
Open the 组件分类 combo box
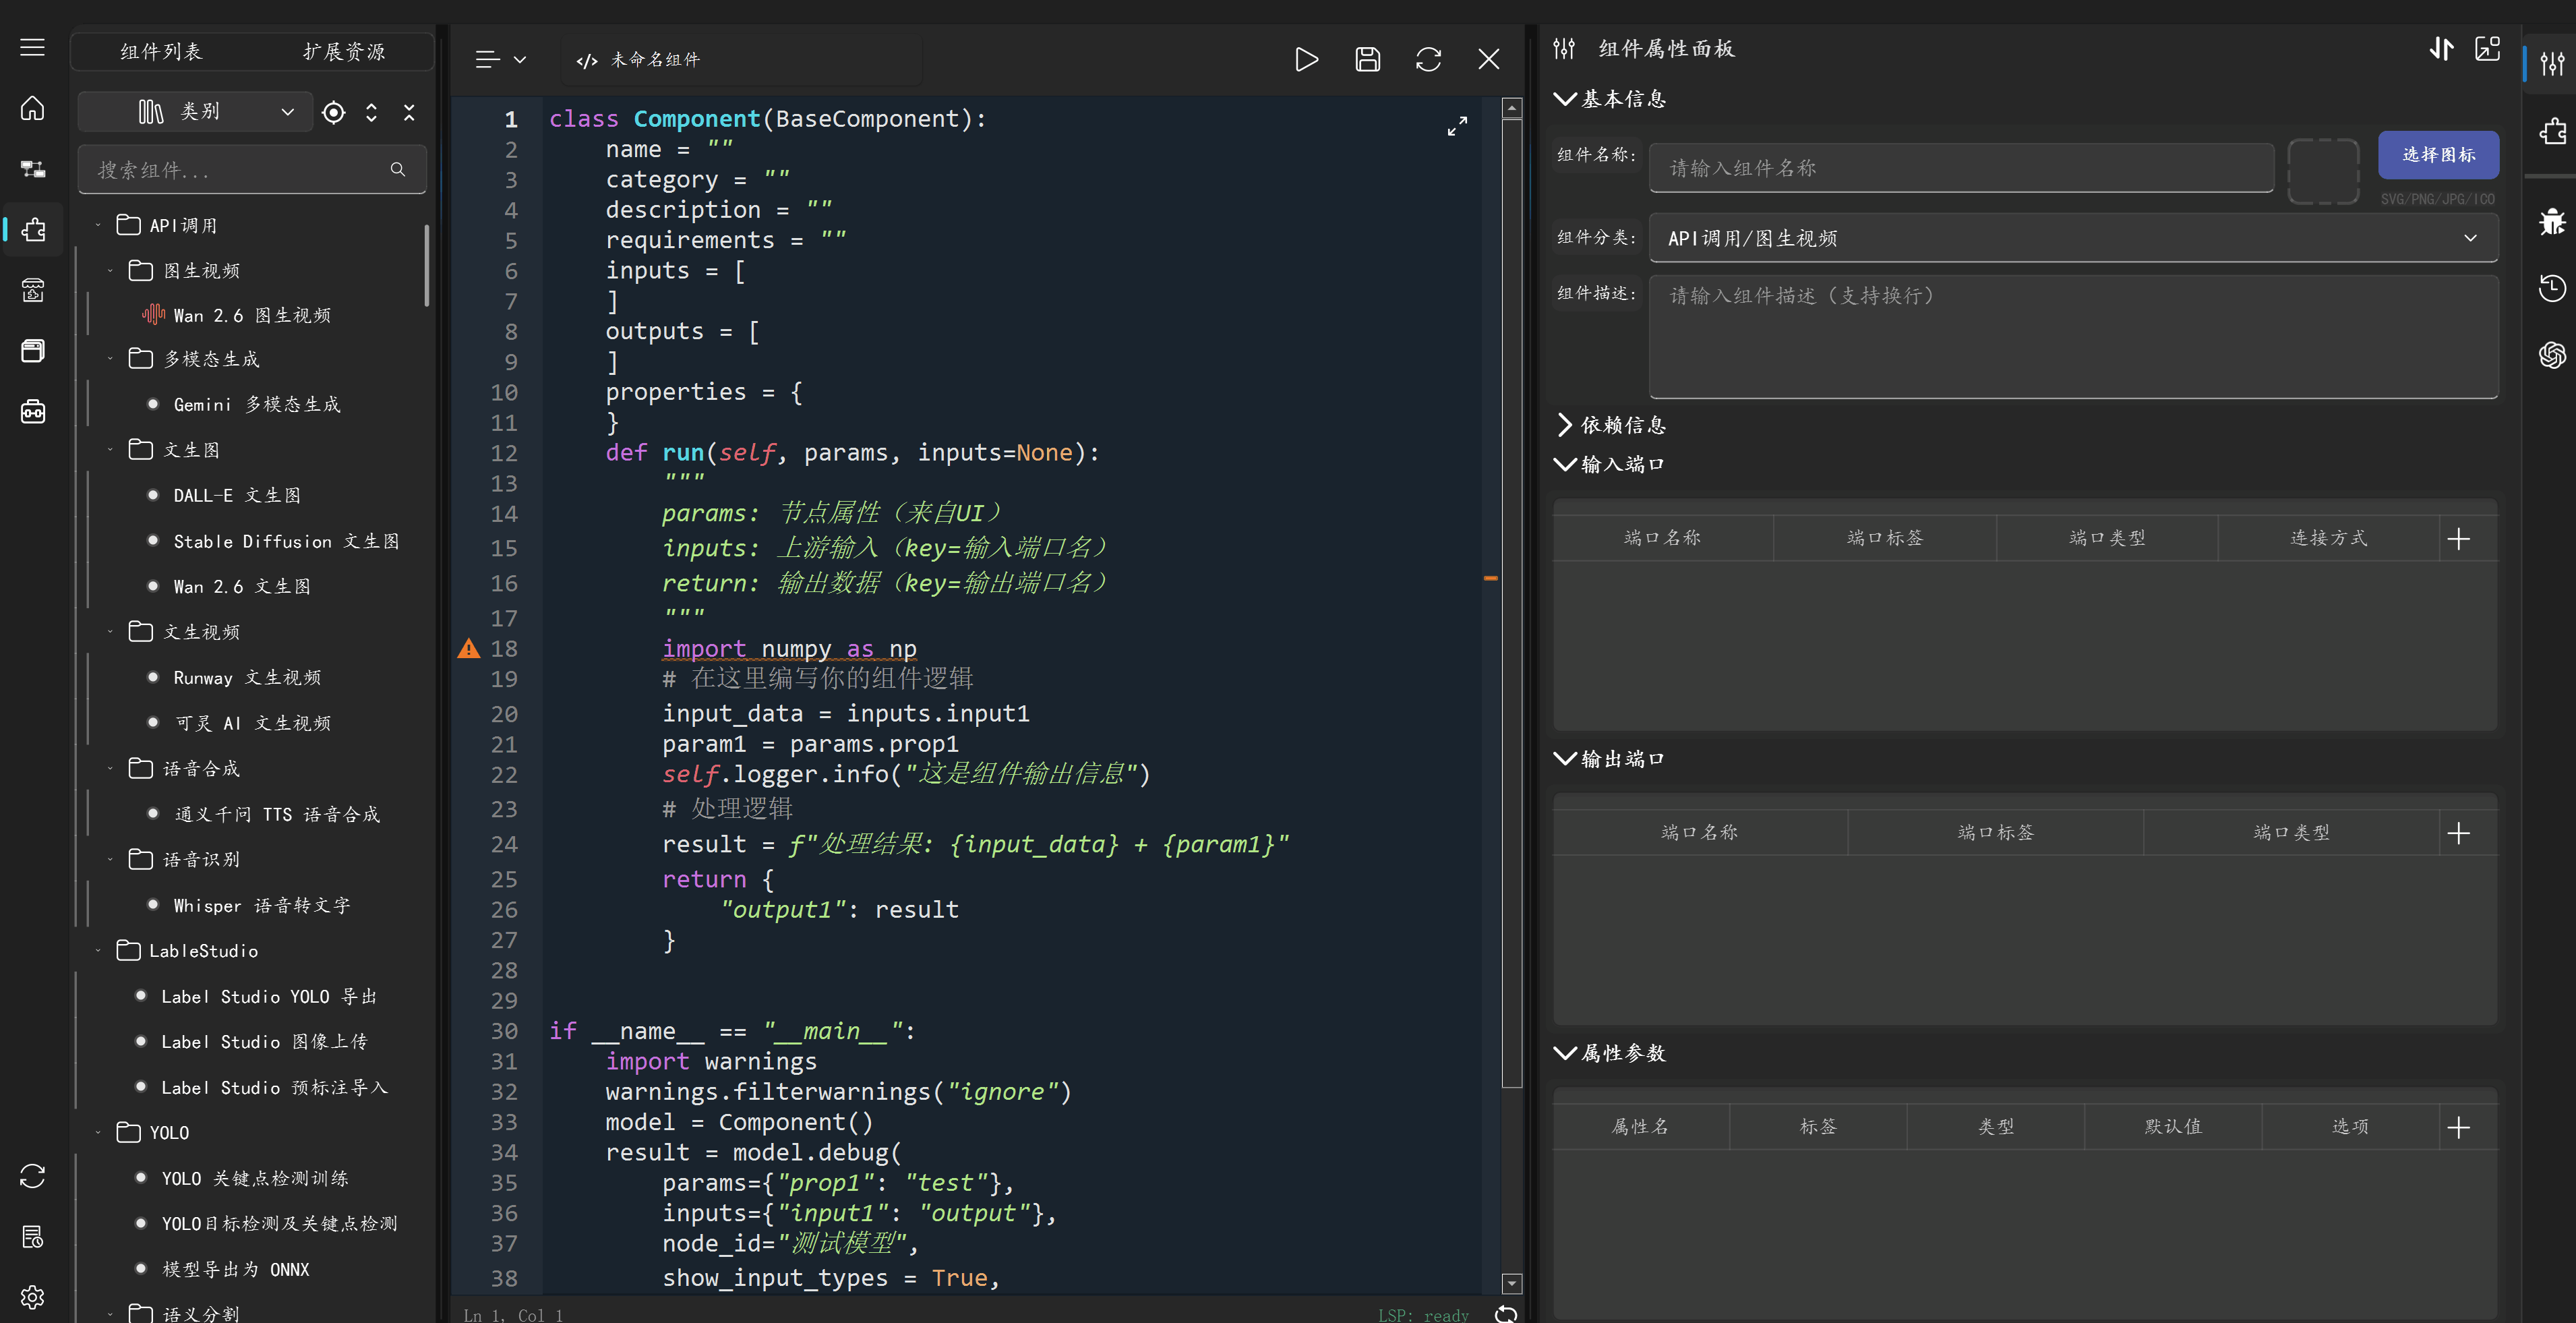[x=2073, y=238]
